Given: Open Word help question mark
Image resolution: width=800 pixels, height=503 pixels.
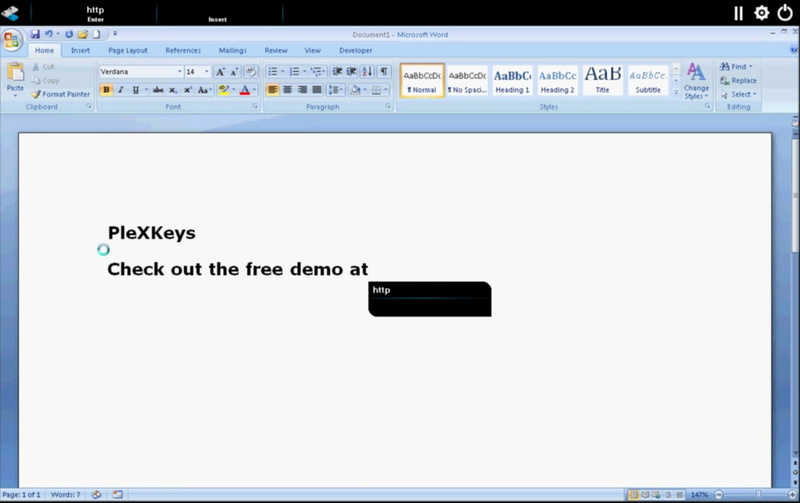Looking at the screenshot, I should pos(793,50).
